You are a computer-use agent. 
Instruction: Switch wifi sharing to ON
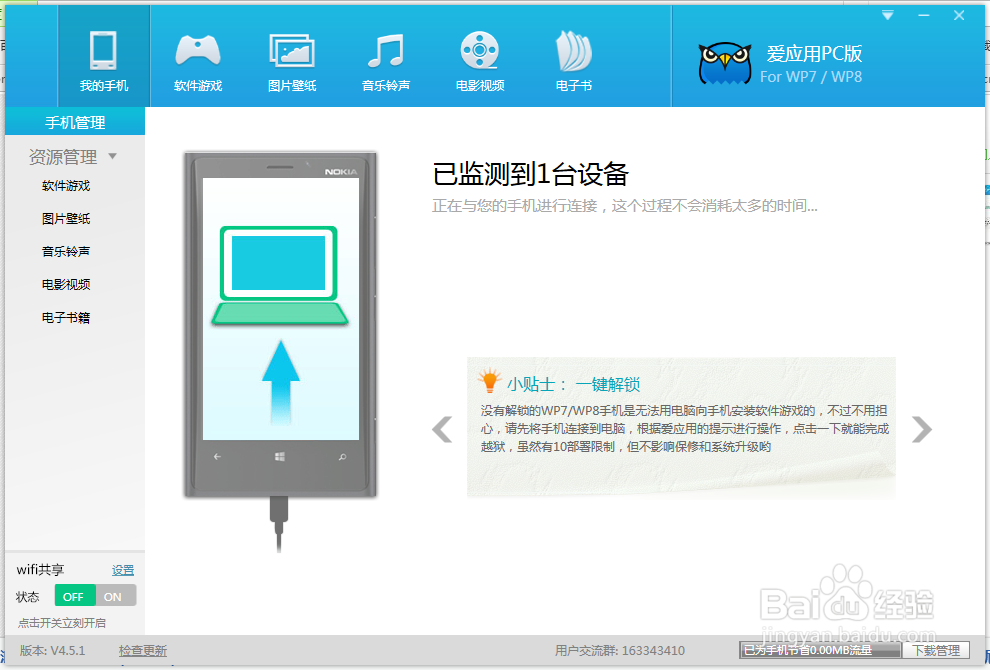pyautogui.click(x=115, y=596)
